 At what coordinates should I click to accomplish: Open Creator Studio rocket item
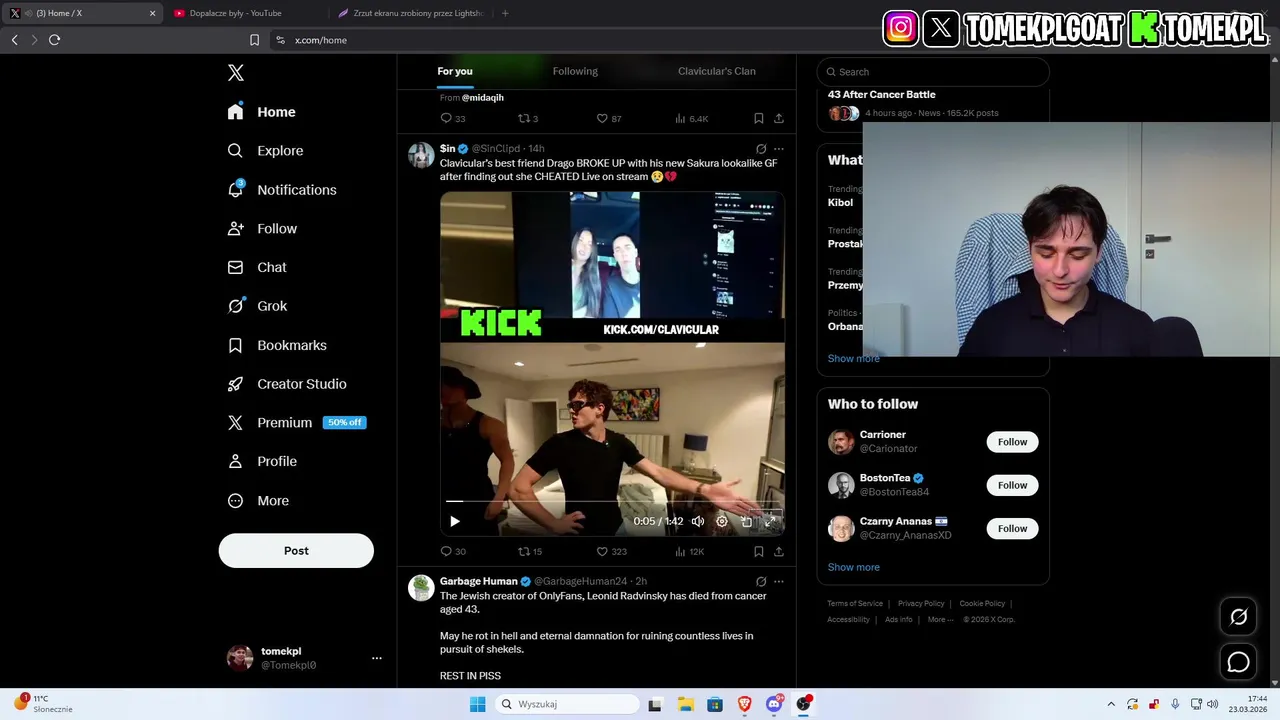(x=288, y=384)
